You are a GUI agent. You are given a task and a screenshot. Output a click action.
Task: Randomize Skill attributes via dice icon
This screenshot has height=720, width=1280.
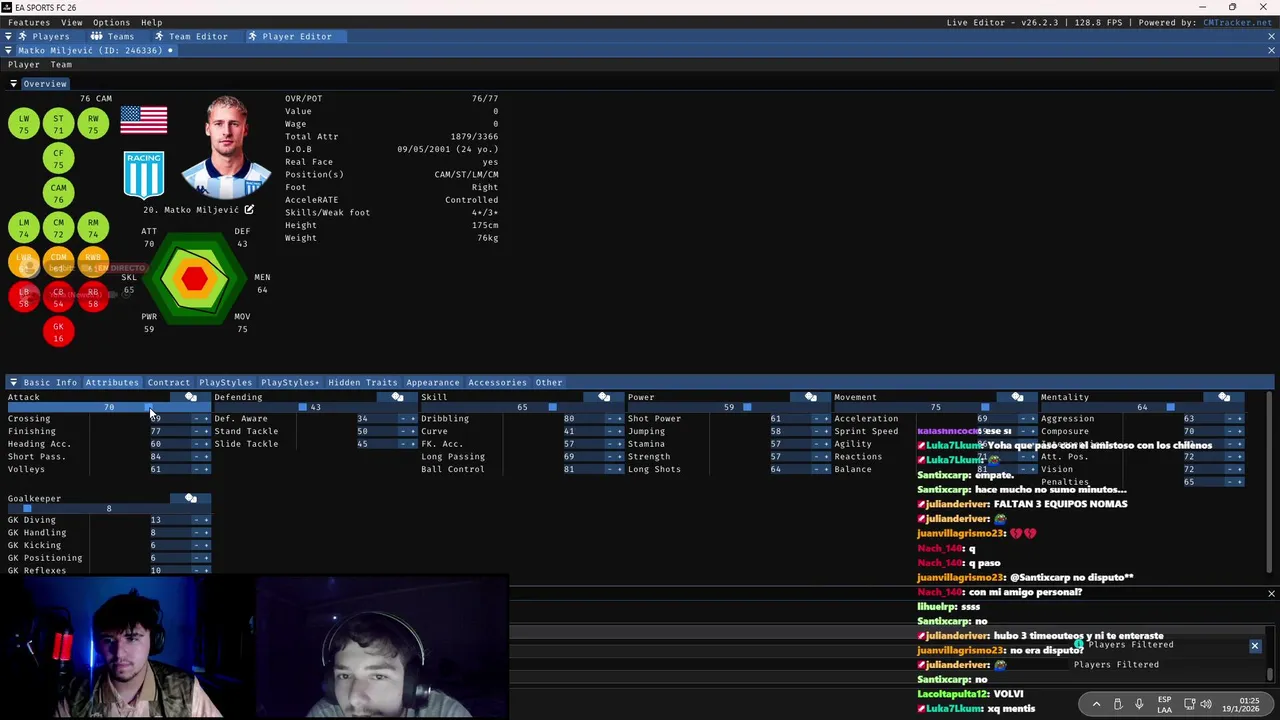[x=604, y=397]
